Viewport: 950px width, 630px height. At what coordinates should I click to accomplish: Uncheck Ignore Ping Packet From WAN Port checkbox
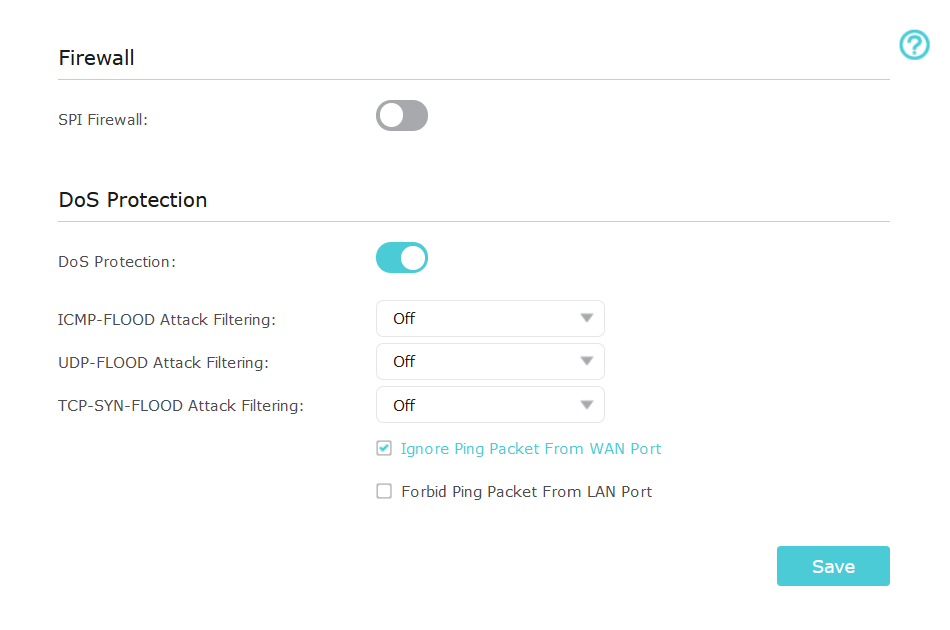click(384, 449)
